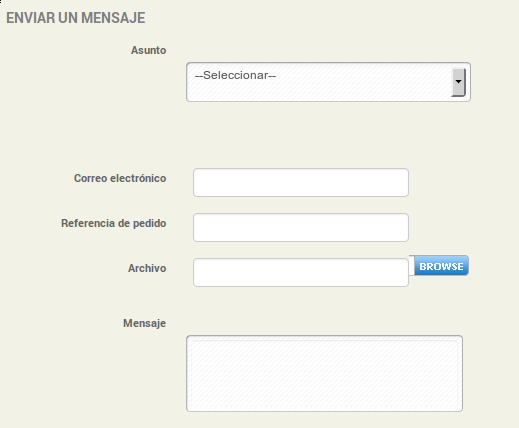This screenshot has width=519, height=428.
Task: Choose a file using the BROWSE button
Action: tap(441, 266)
